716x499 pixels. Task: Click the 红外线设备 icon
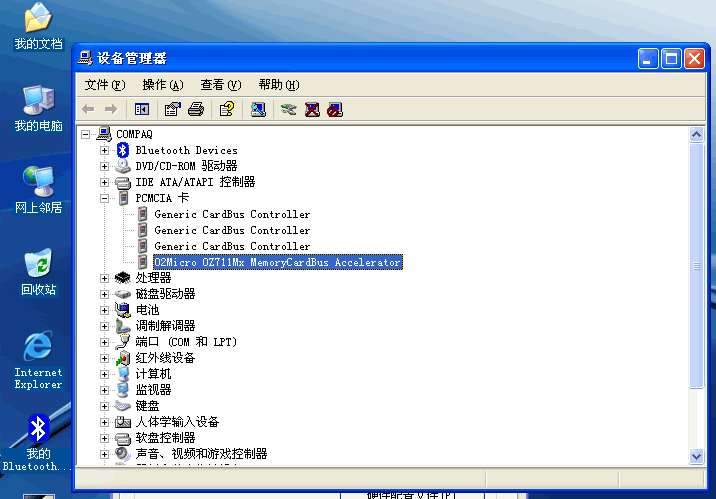coord(122,358)
